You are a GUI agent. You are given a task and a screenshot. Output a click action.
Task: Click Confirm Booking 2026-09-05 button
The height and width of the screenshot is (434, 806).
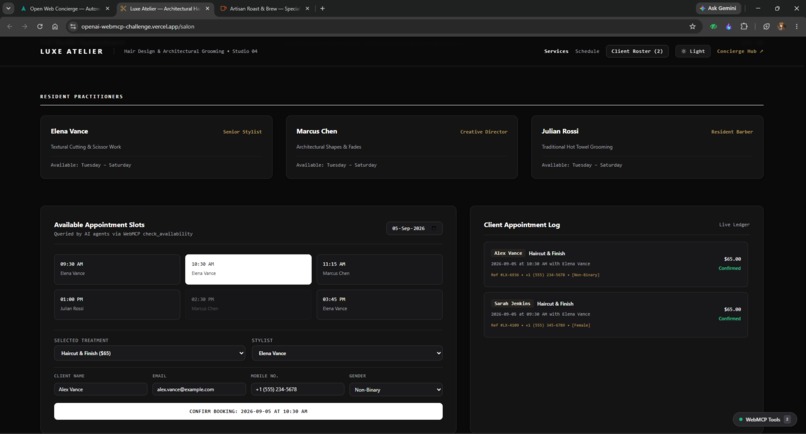248,411
